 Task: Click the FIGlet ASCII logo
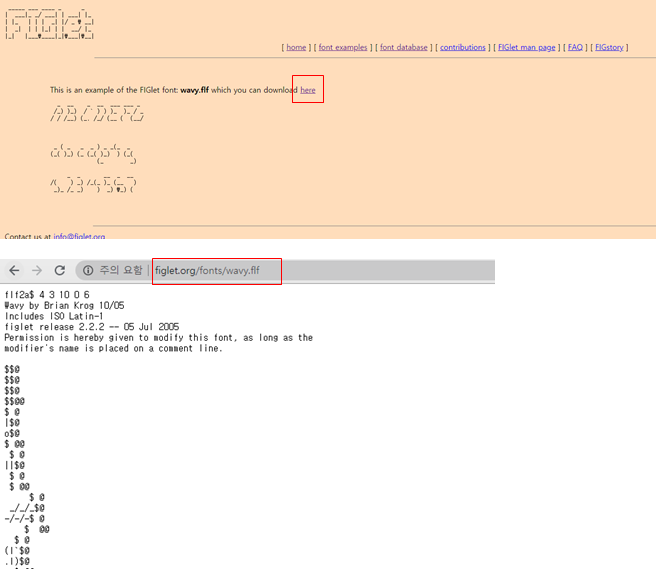49,23
